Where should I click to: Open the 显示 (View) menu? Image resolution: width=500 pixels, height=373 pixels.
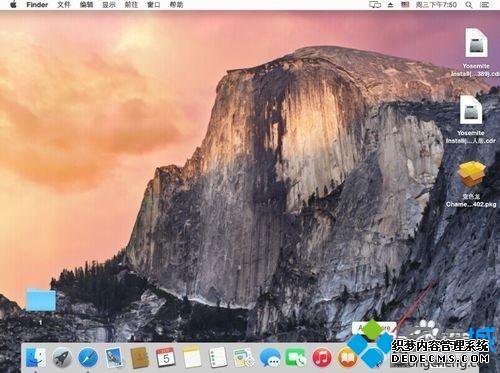pos(109,5)
